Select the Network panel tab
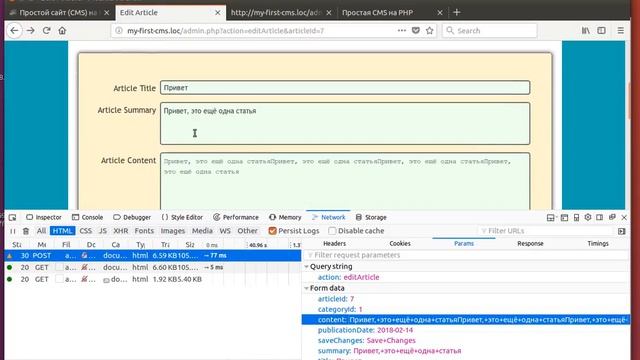This screenshot has height=360, width=640. click(x=329, y=218)
